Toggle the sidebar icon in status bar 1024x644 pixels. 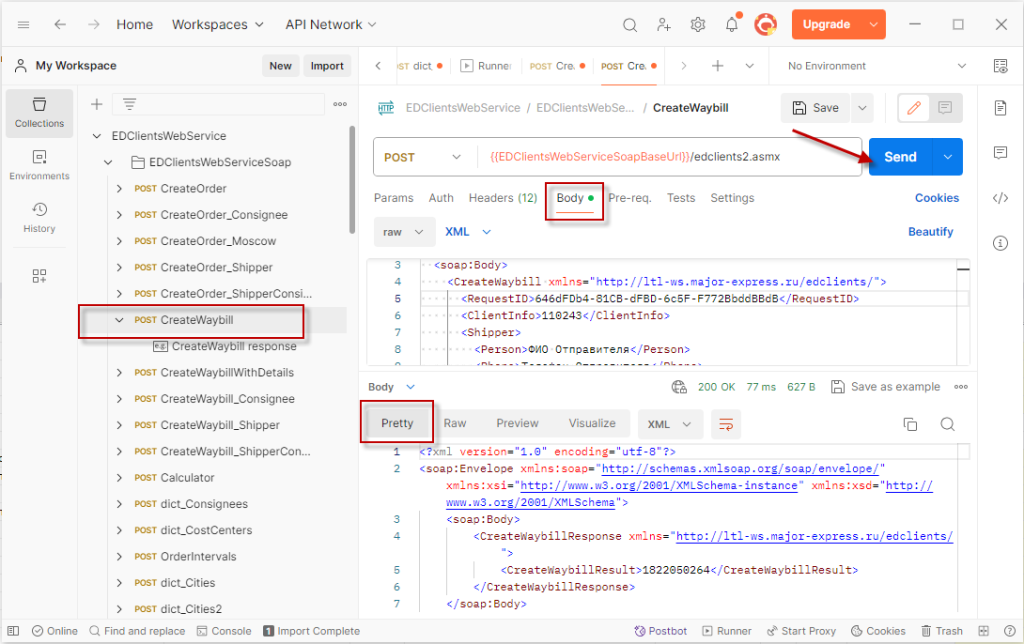click(x=13, y=631)
